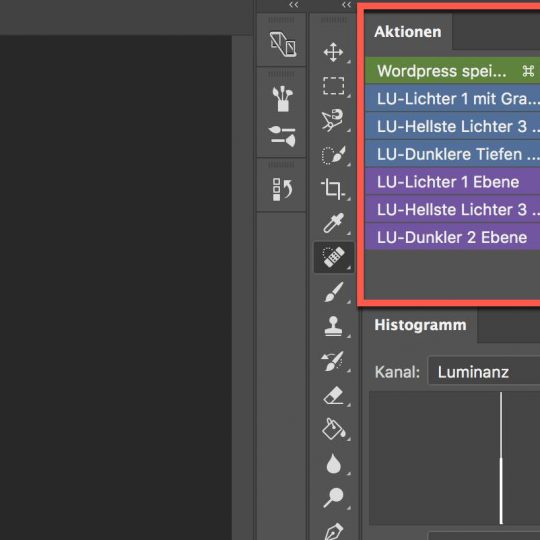Open the Brush Settings panel icon

282,136
